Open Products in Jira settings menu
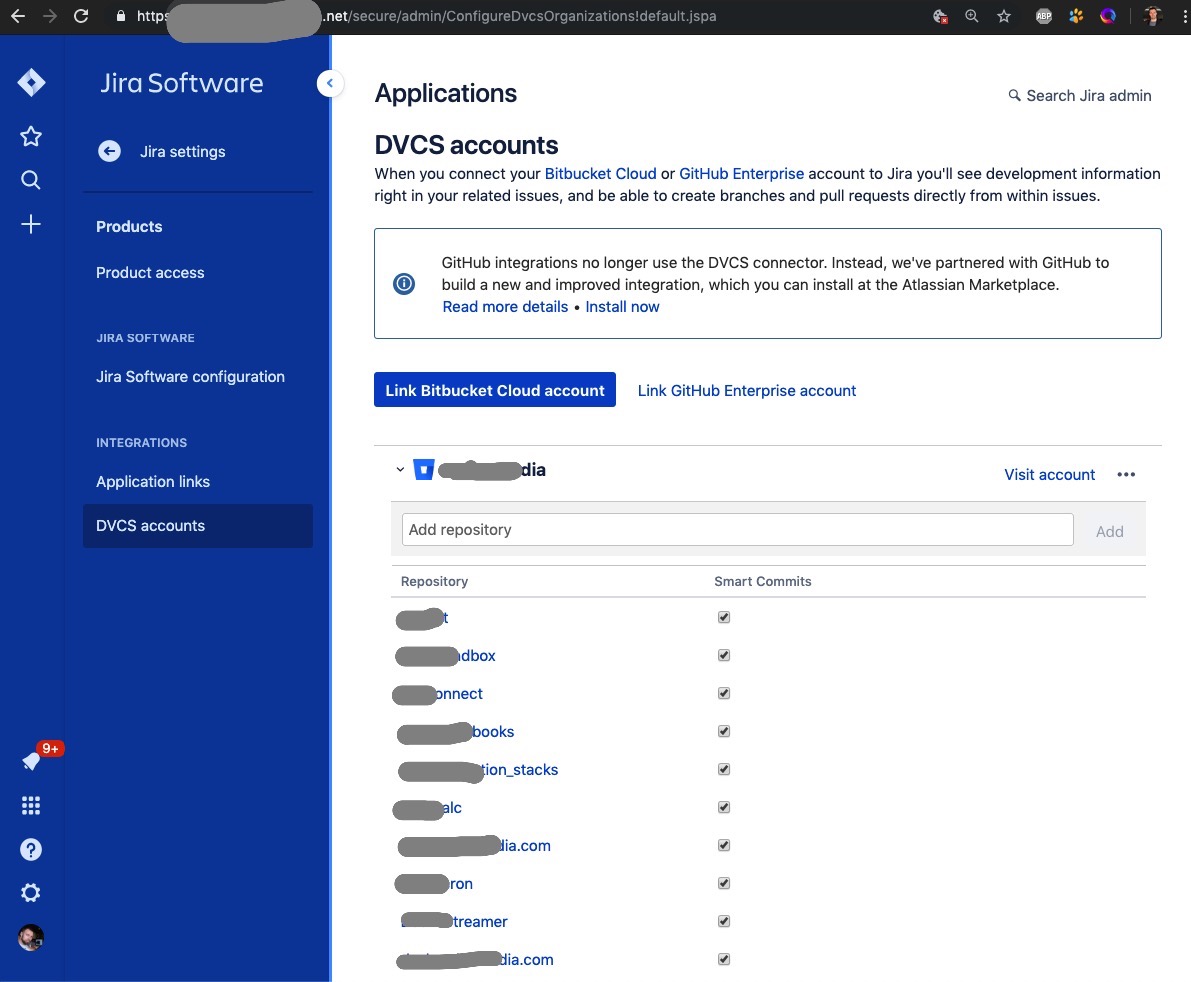1191x982 pixels. click(x=129, y=226)
